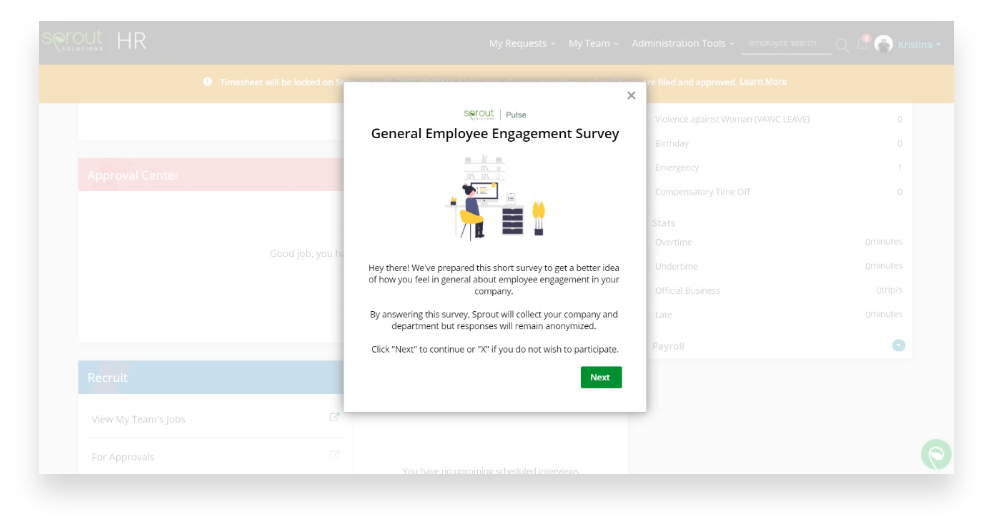Close the engagement survey dialog
Viewport: 993px width, 531px height.
tap(631, 96)
